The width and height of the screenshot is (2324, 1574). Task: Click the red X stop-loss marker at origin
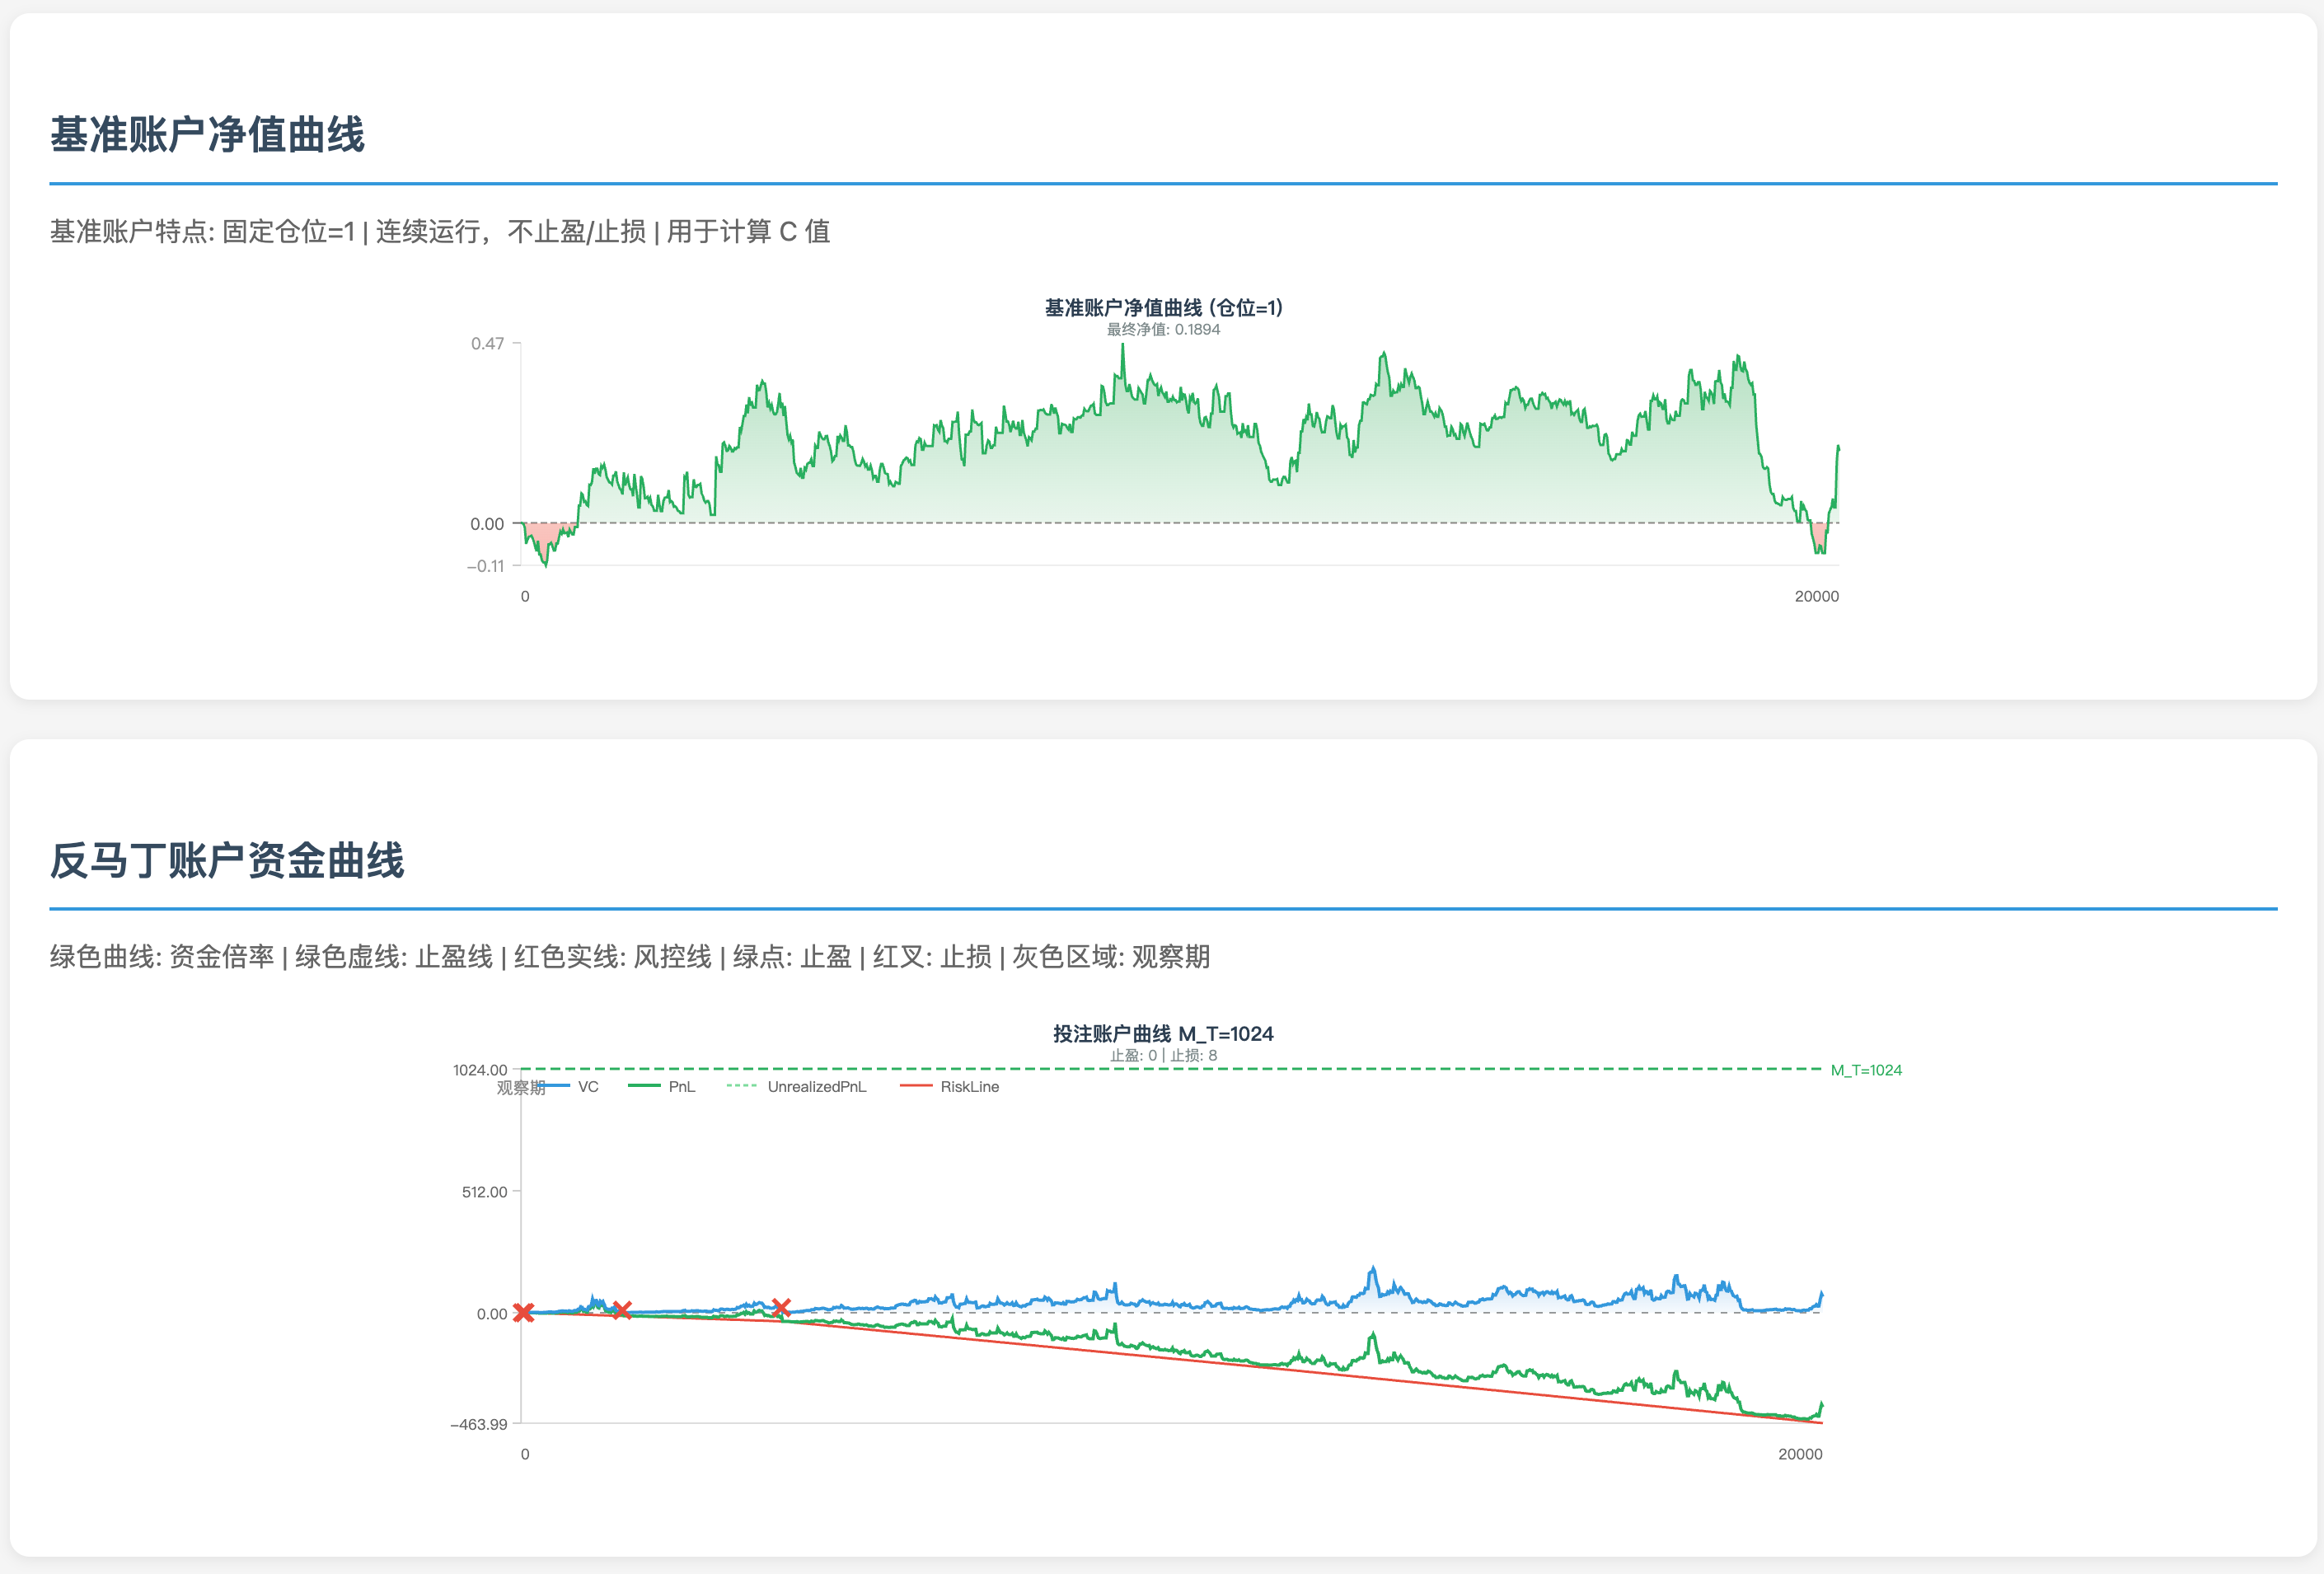(x=523, y=1312)
